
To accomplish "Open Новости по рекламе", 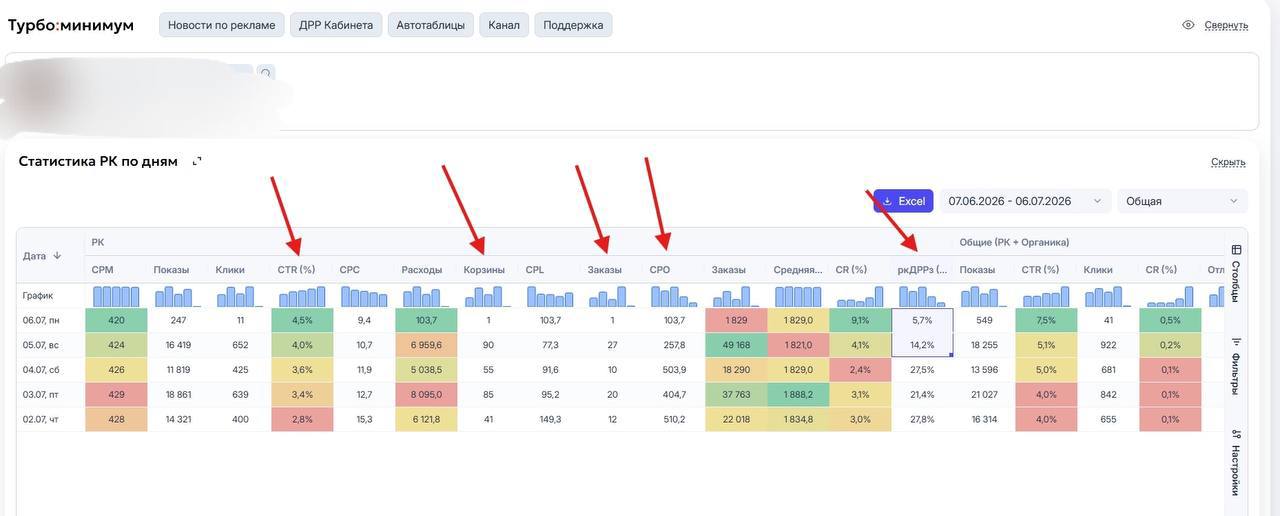I will coord(222,25).
